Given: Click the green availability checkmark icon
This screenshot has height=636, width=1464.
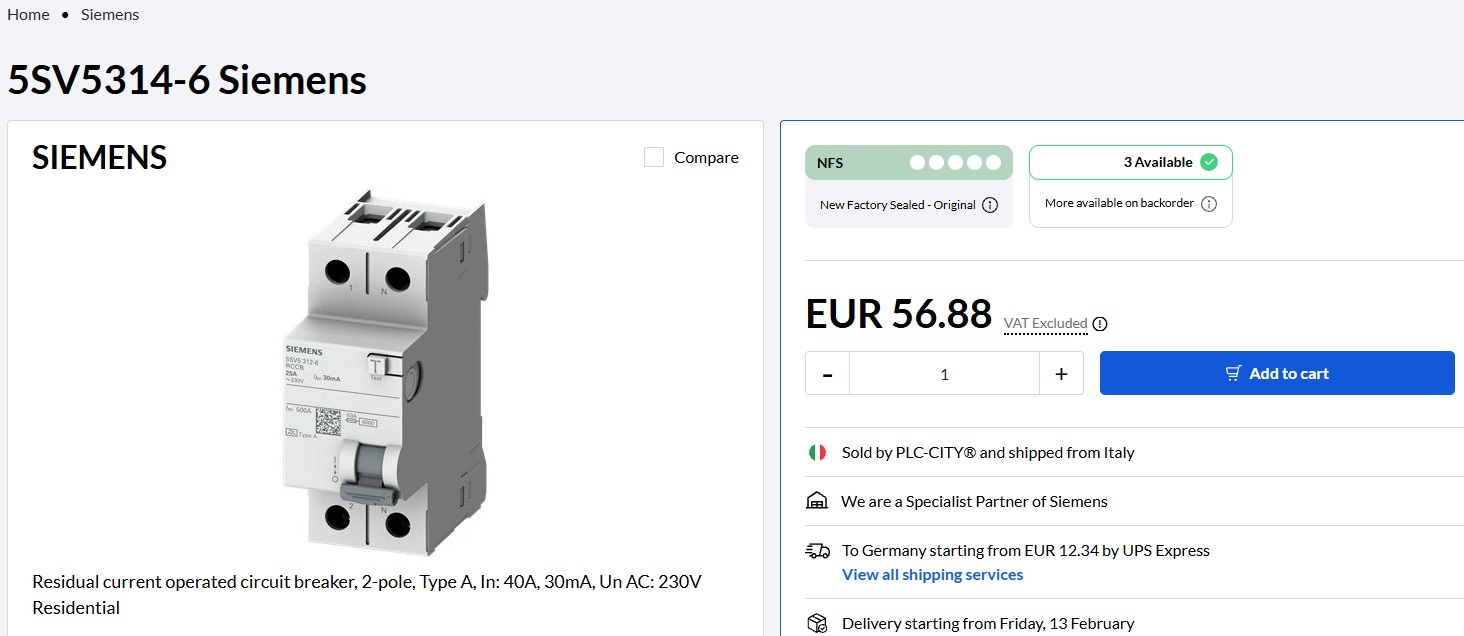Looking at the screenshot, I should tap(1209, 162).
